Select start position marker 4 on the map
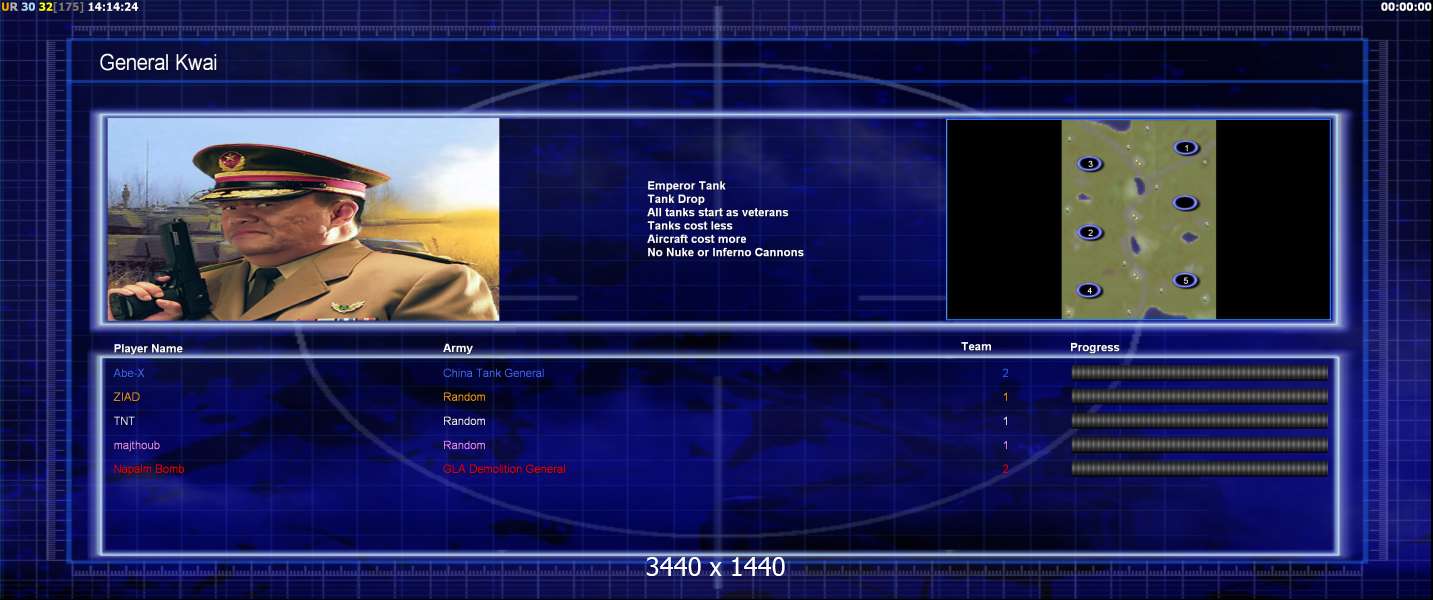This screenshot has width=1433, height=600. (x=1090, y=291)
